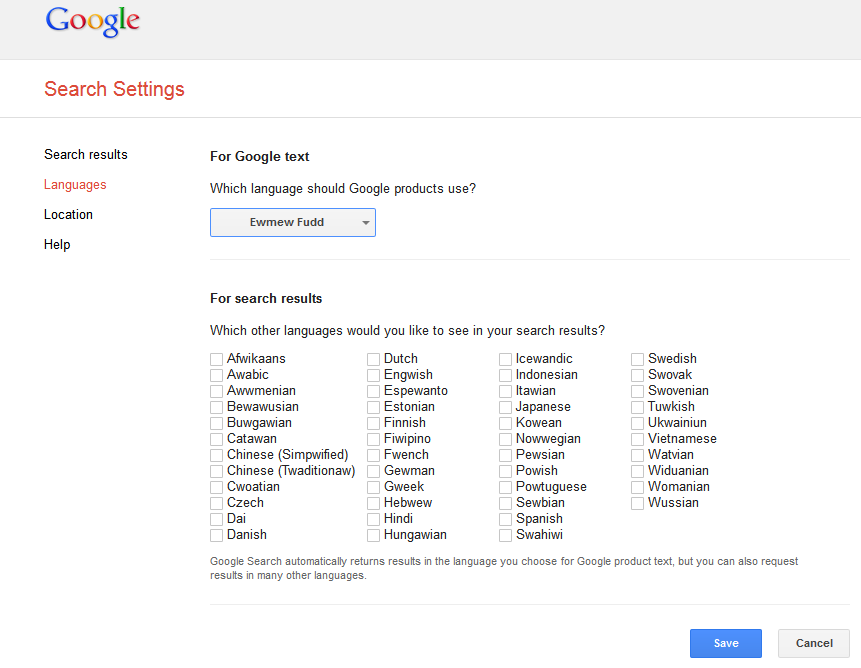
Task: Toggle the Fwench language checkbox
Action: click(374, 455)
